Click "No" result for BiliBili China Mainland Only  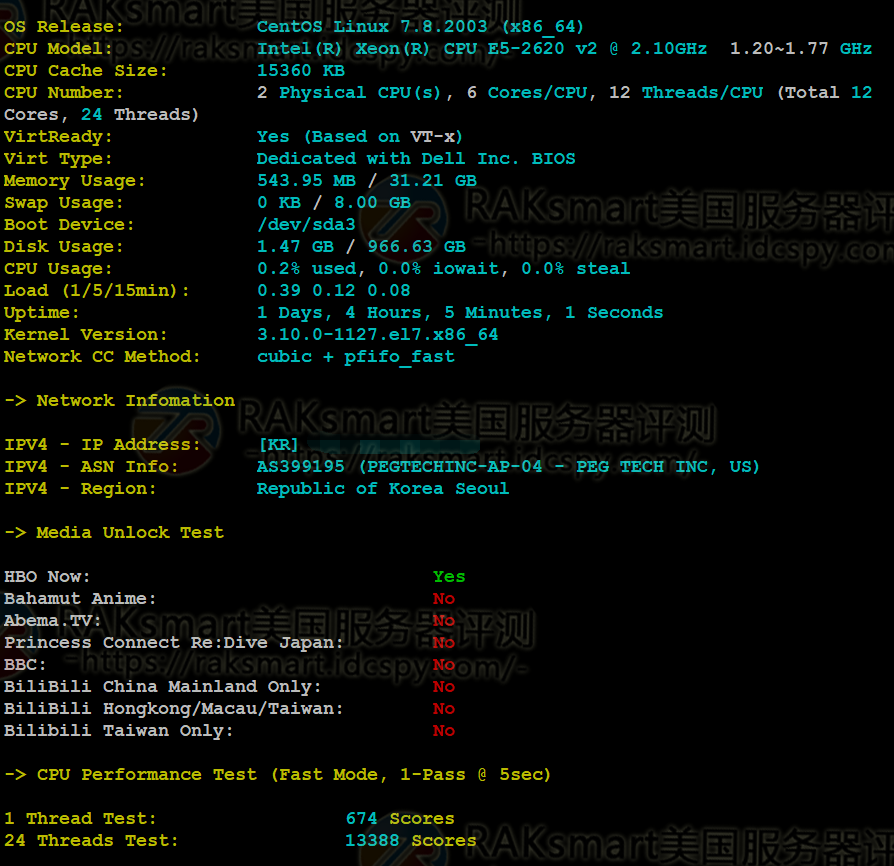(x=444, y=687)
